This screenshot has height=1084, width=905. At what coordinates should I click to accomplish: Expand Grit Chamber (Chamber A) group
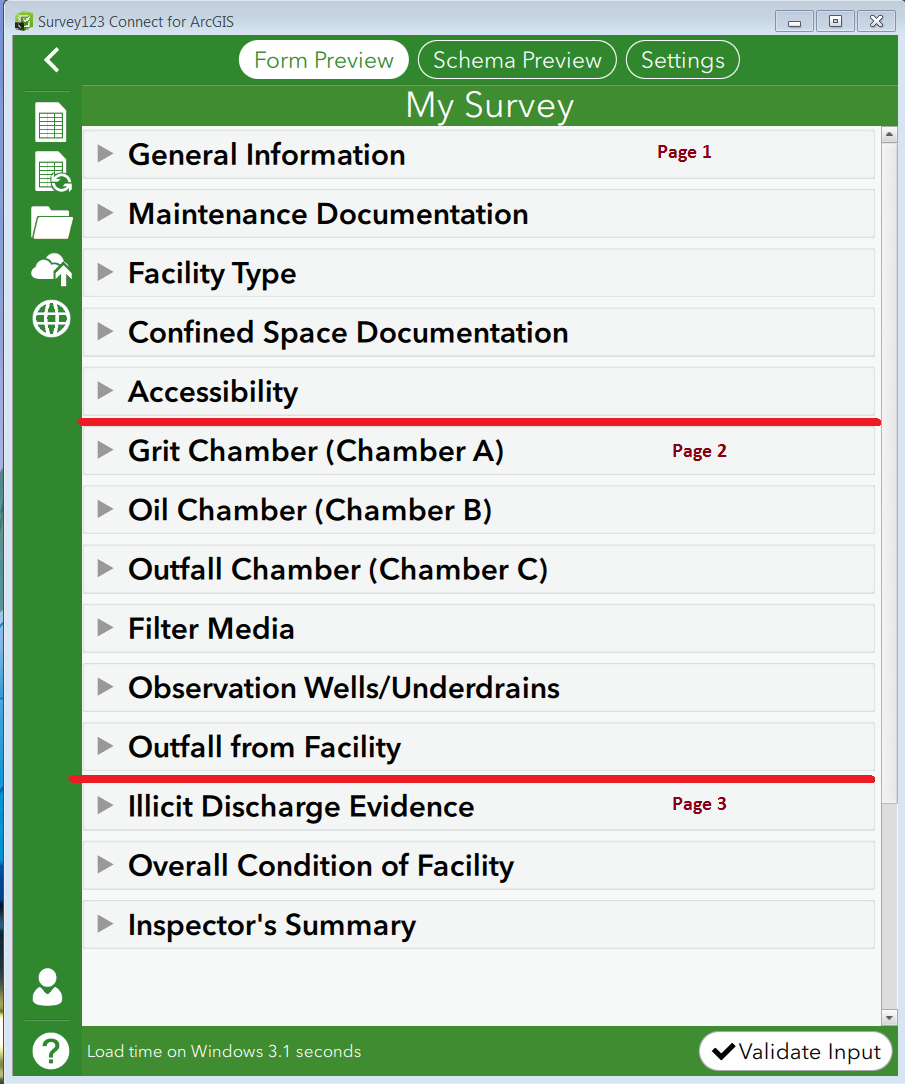[x=478, y=451]
